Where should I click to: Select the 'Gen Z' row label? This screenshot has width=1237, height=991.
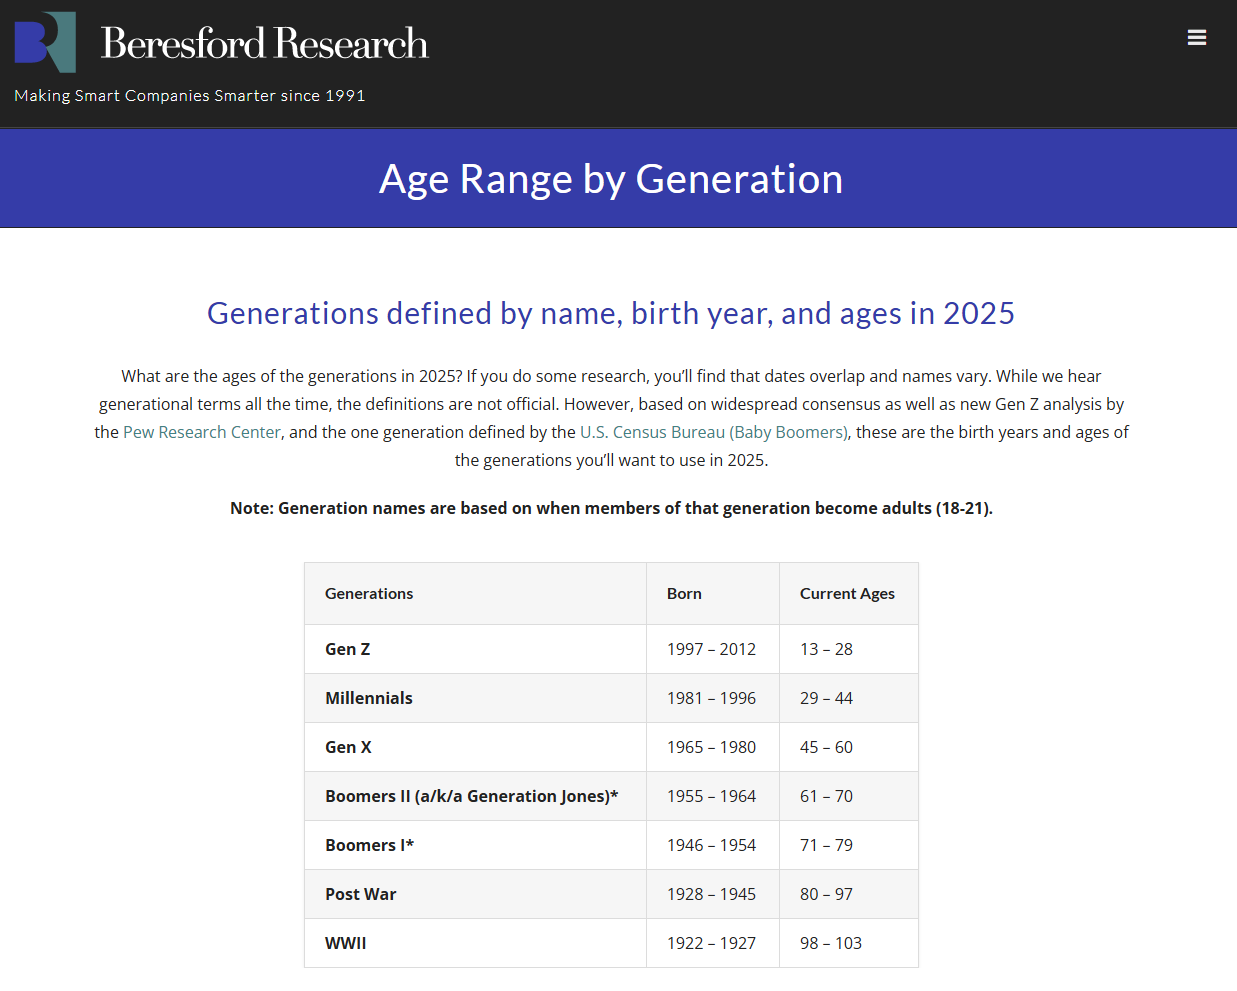pyautogui.click(x=348, y=649)
